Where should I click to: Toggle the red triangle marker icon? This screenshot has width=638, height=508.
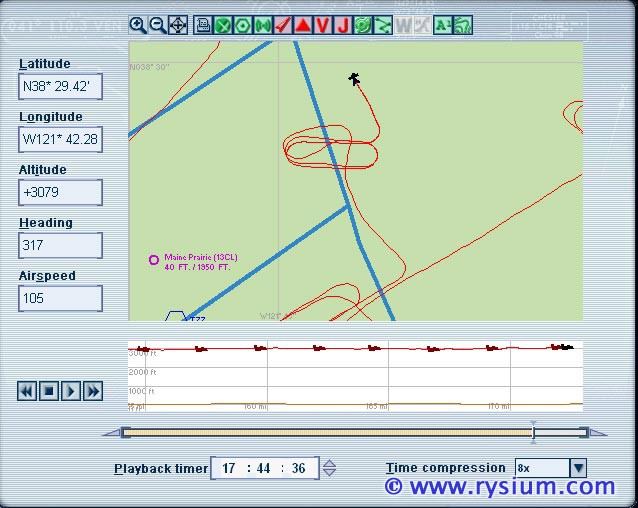[x=302, y=25]
